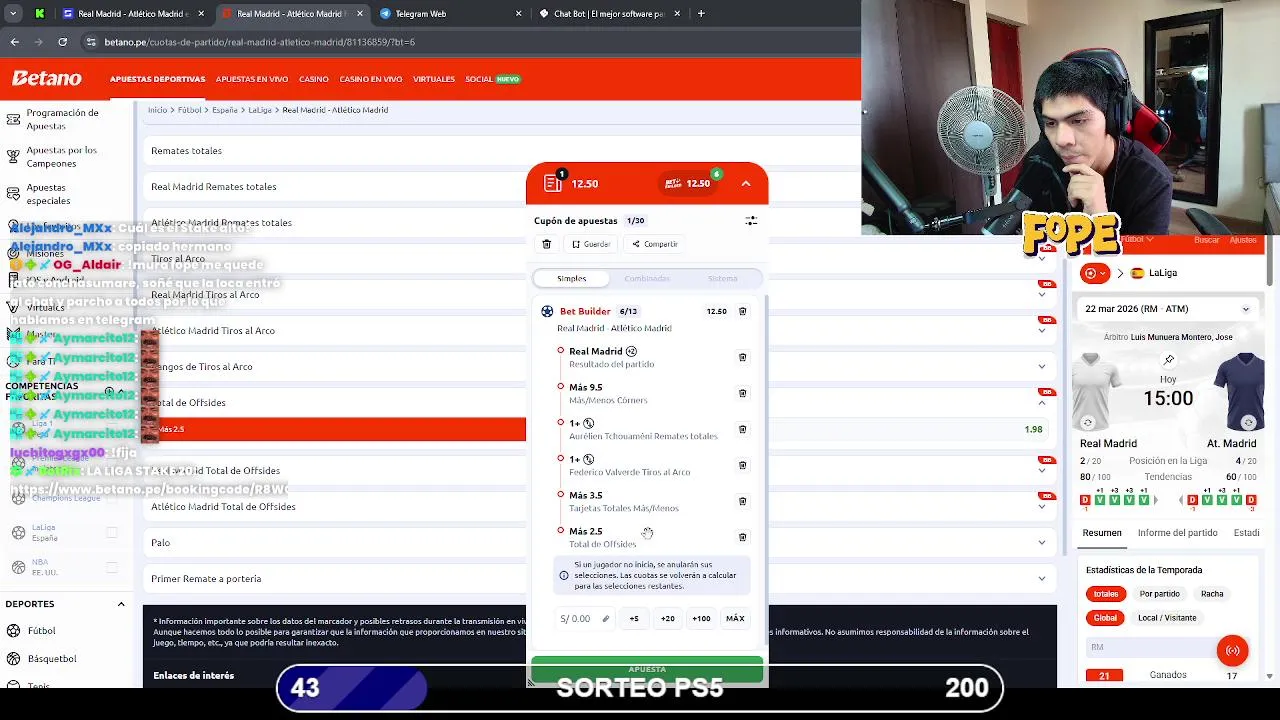Switch to the Sistema bet tab
This screenshot has width=1280, height=720.
click(x=723, y=279)
